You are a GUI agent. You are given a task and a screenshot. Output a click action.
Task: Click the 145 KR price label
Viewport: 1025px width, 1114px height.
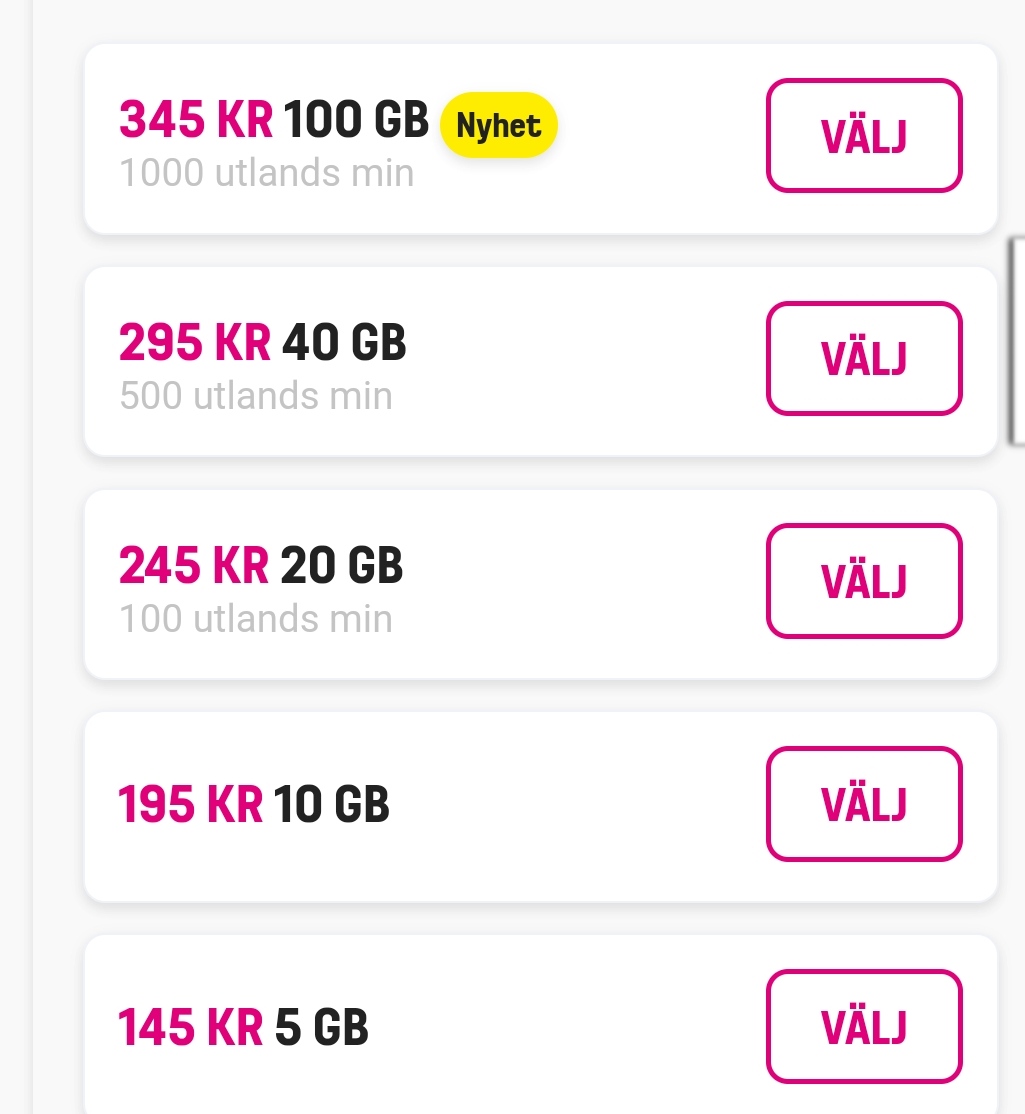(191, 1027)
